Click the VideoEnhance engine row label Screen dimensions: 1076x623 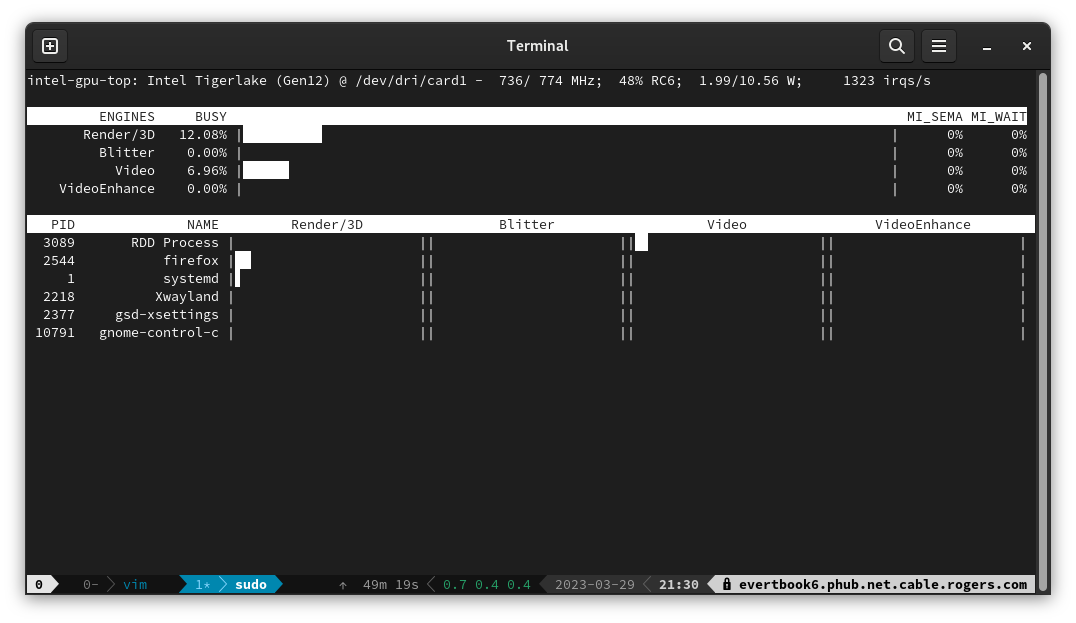pos(107,189)
